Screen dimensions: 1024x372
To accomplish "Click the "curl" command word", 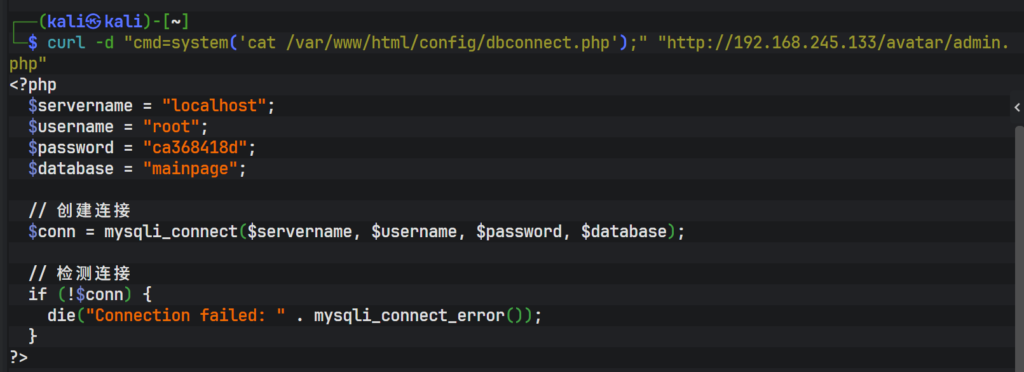I will tap(67, 44).
